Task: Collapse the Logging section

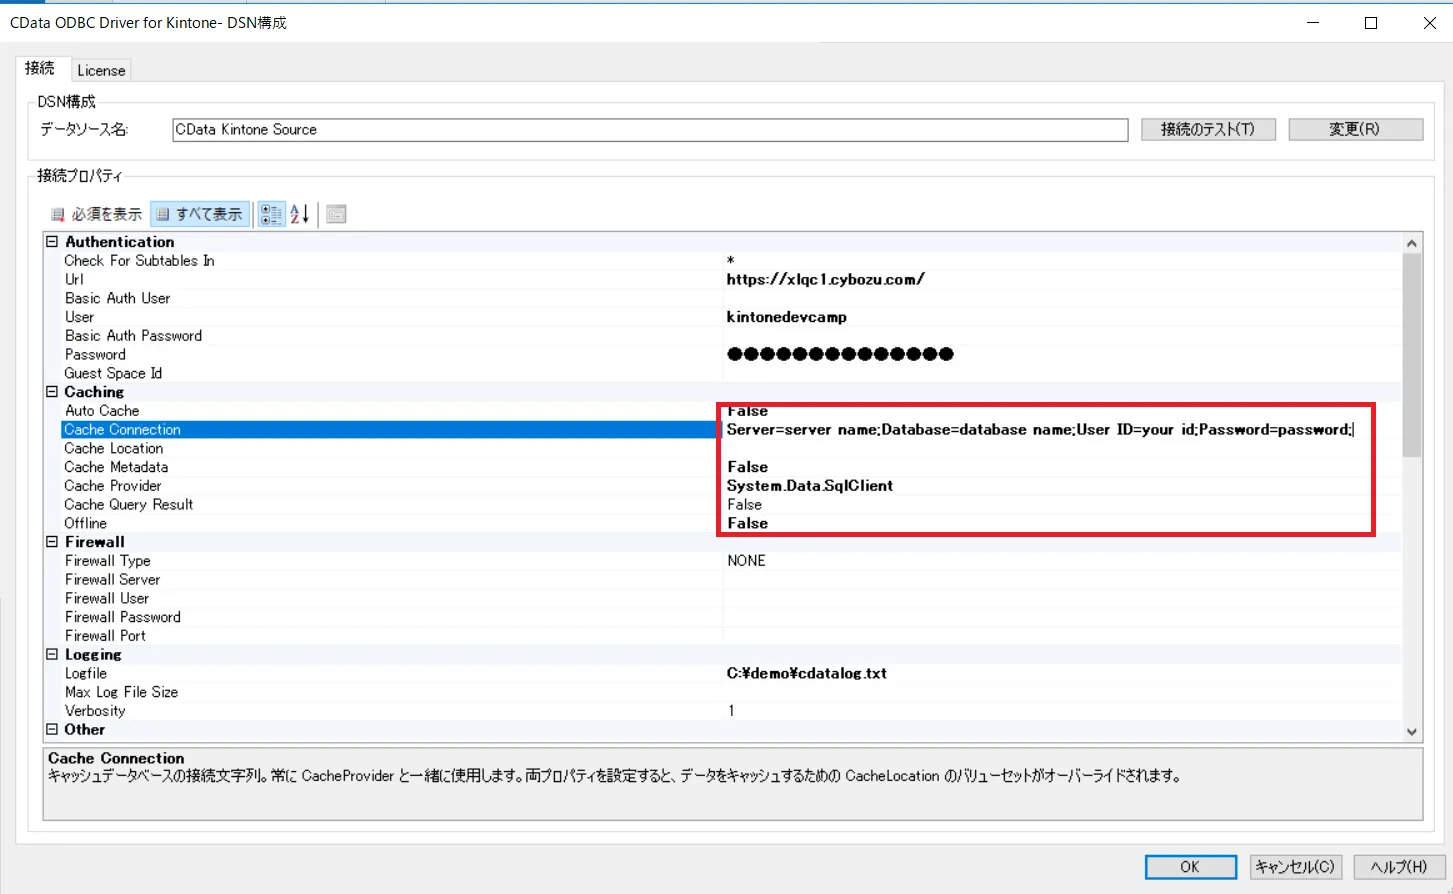Action: (x=51, y=654)
